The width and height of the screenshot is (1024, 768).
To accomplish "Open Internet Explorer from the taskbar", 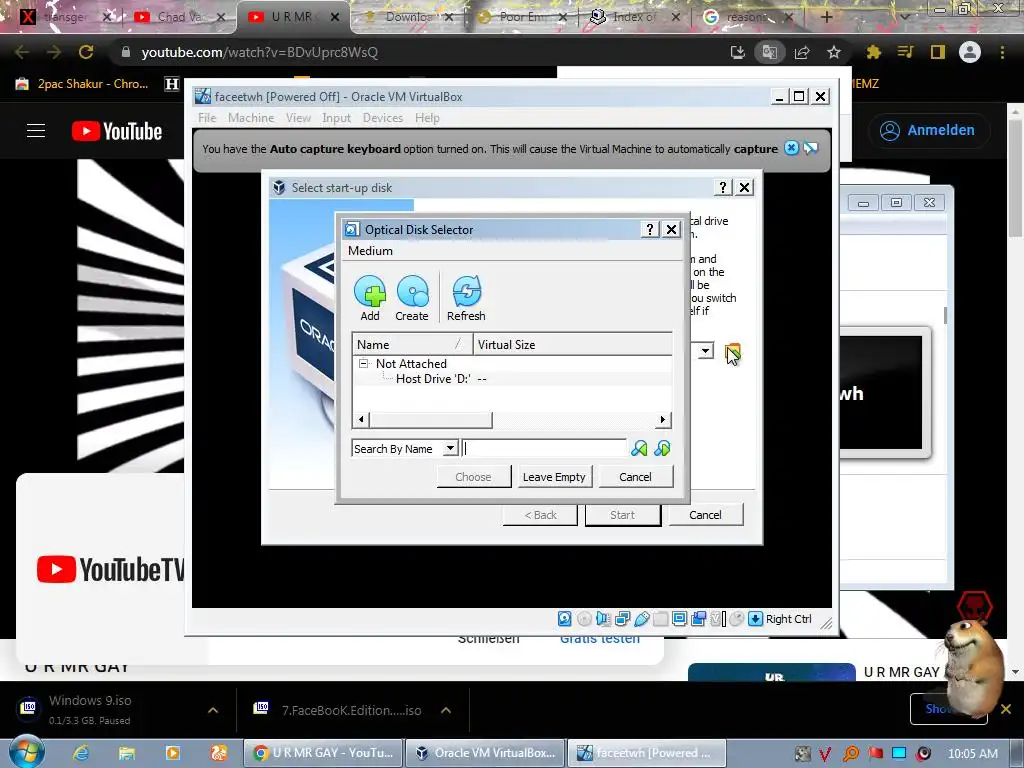I will coord(81,753).
